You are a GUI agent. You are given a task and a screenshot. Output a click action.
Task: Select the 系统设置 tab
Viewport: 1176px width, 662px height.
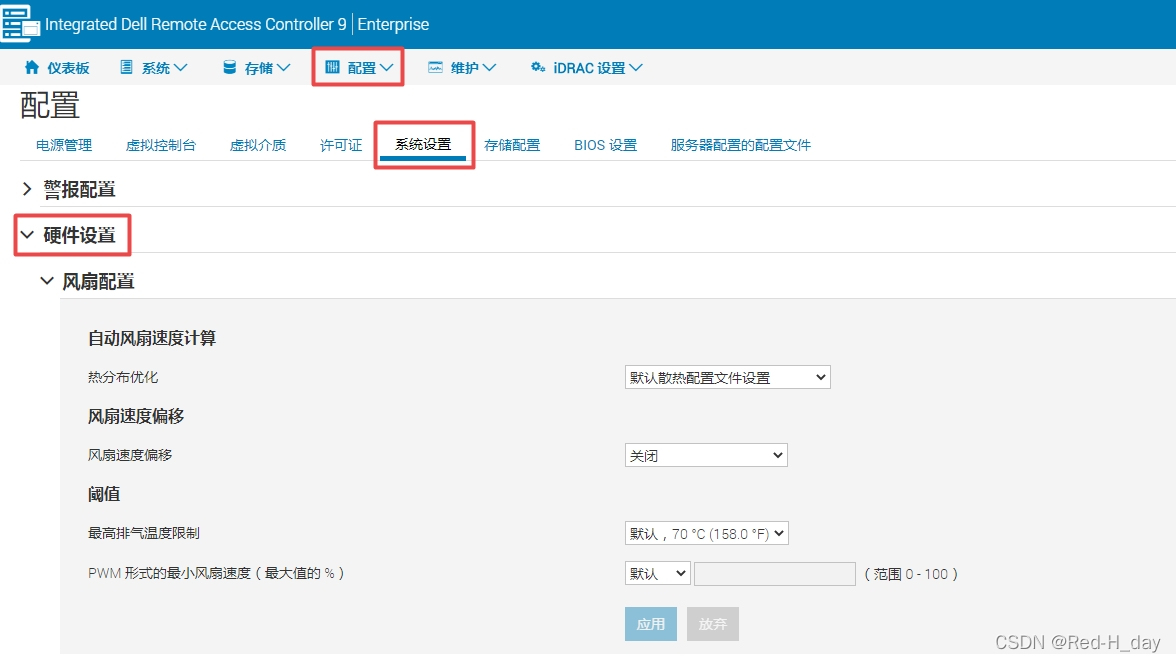tap(423, 144)
